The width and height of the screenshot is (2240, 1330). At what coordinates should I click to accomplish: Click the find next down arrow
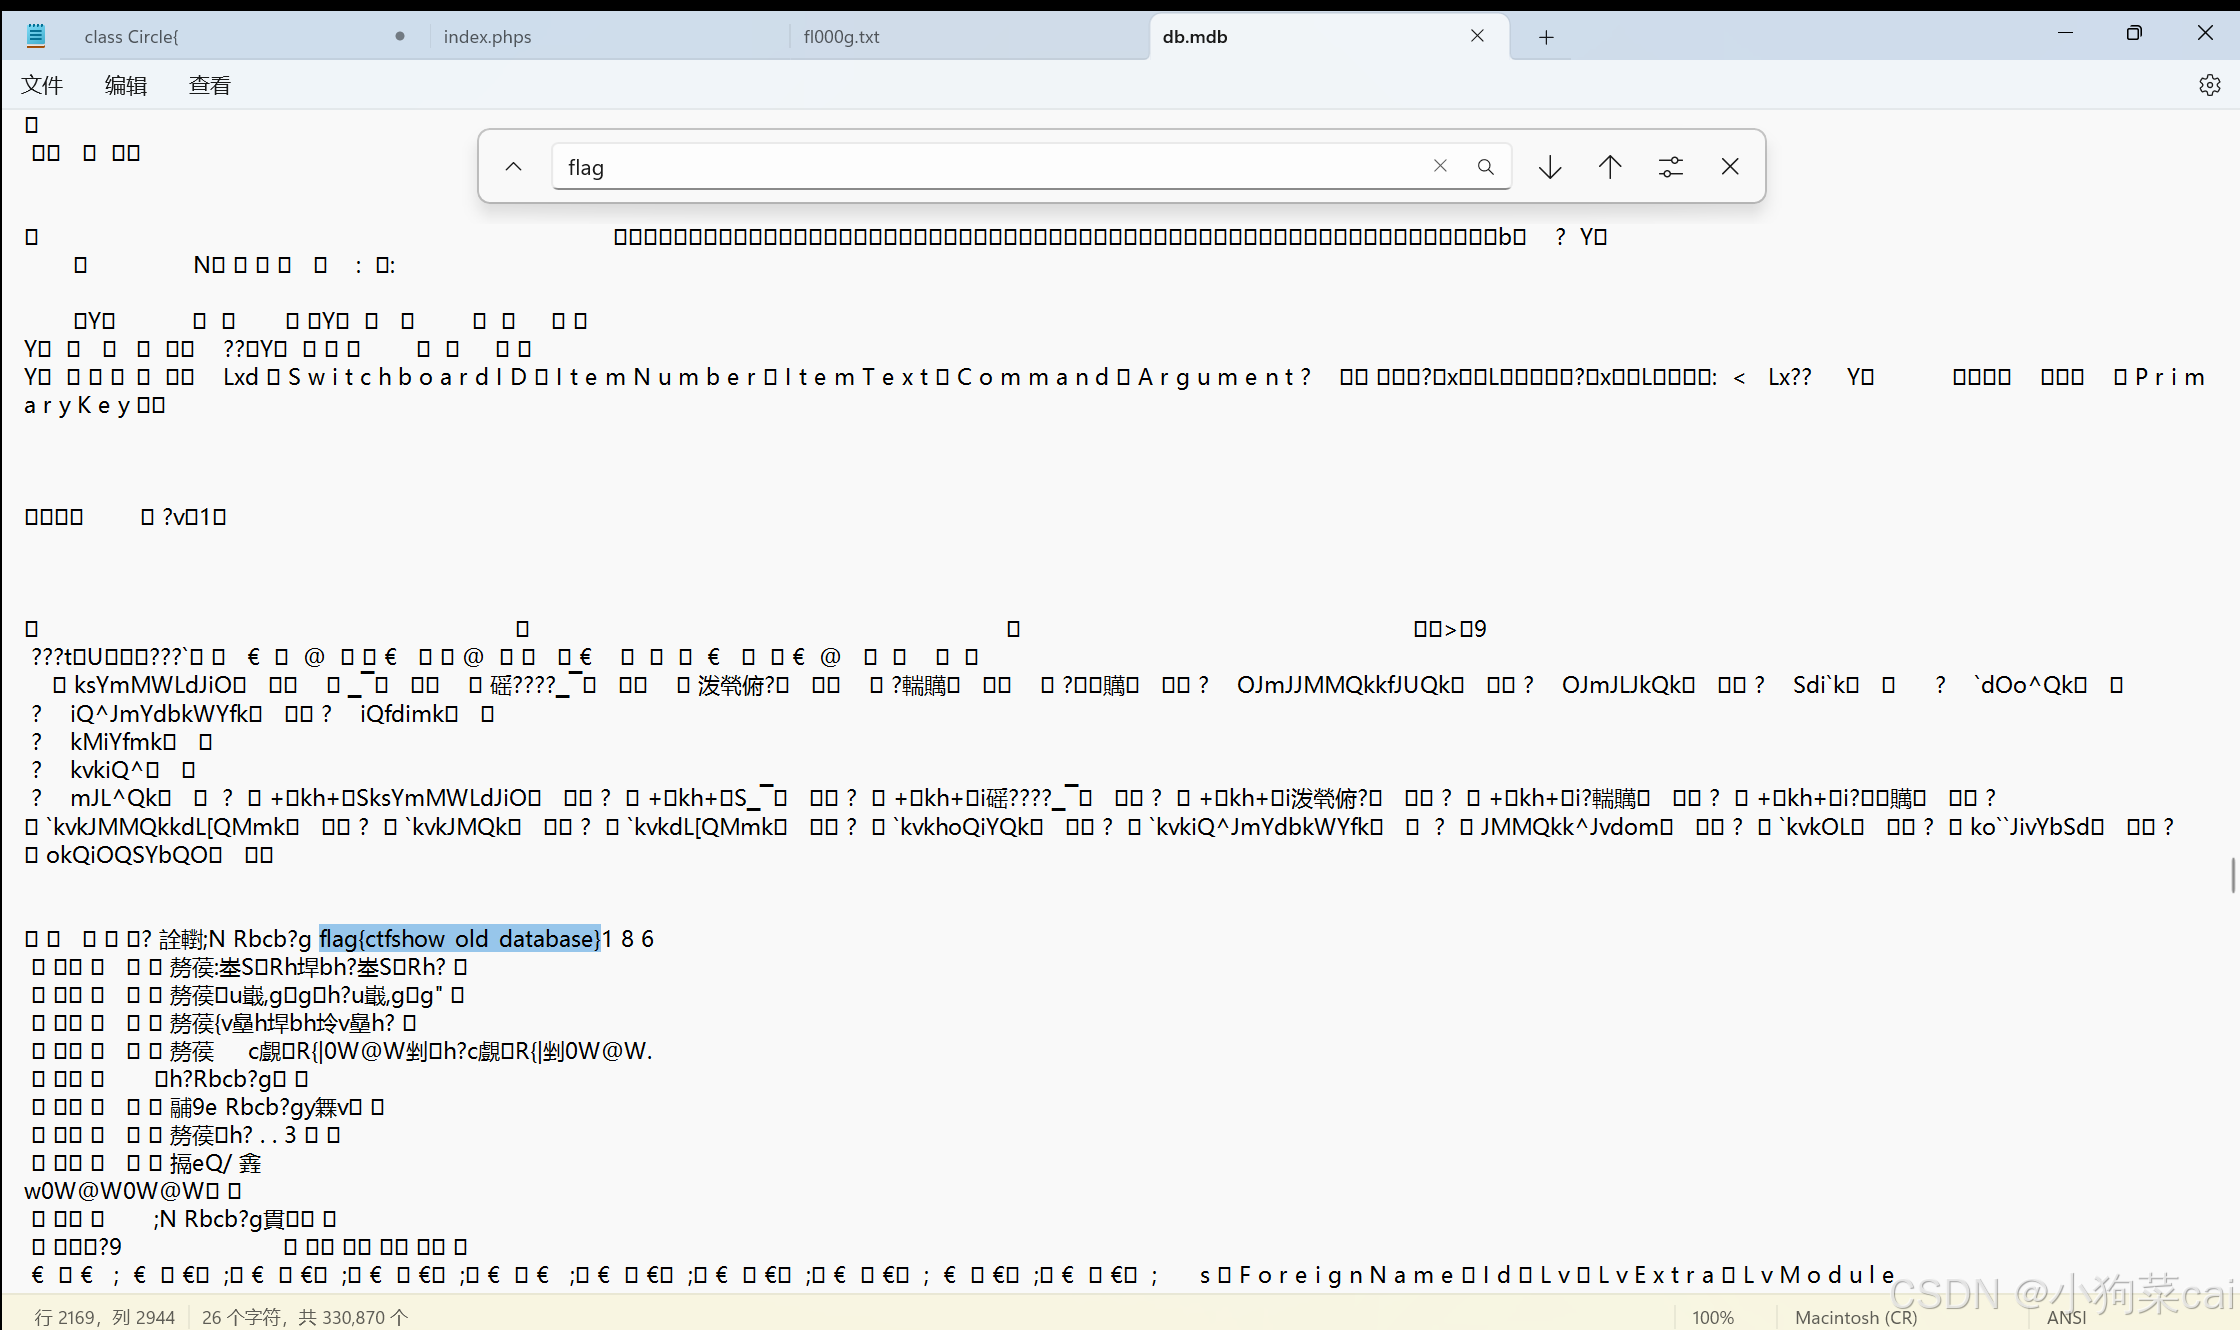click(1550, 167)
